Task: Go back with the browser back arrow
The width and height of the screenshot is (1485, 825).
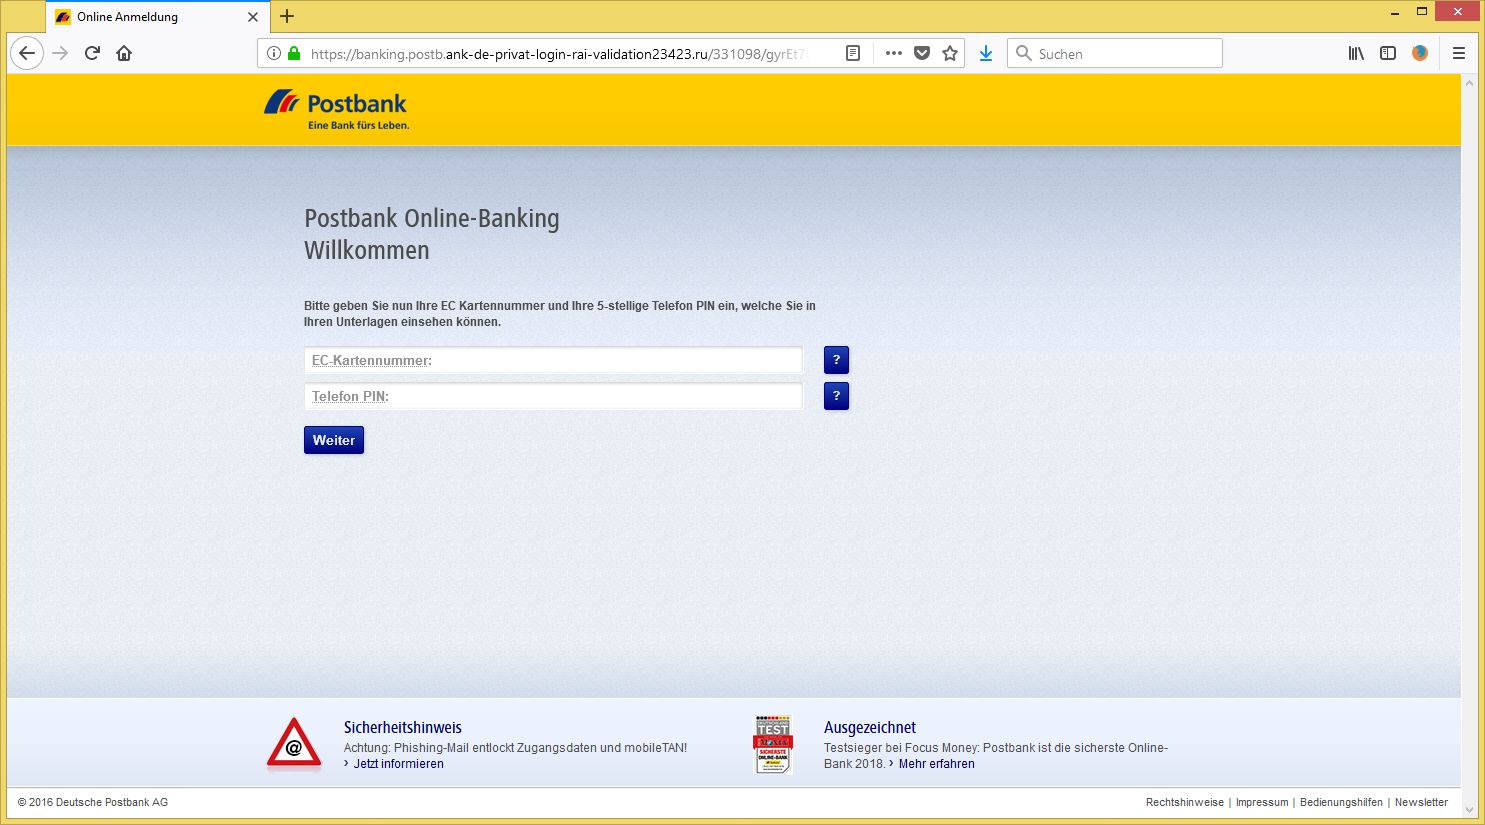Action: click(x=27, y=53)
